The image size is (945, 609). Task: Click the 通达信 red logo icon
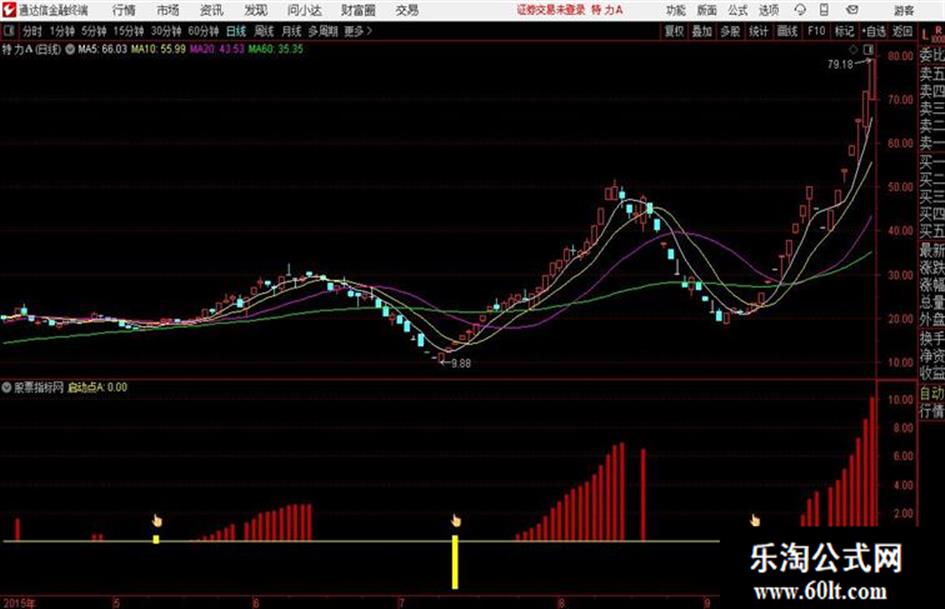pyautogui.click(x=8, y=10)
